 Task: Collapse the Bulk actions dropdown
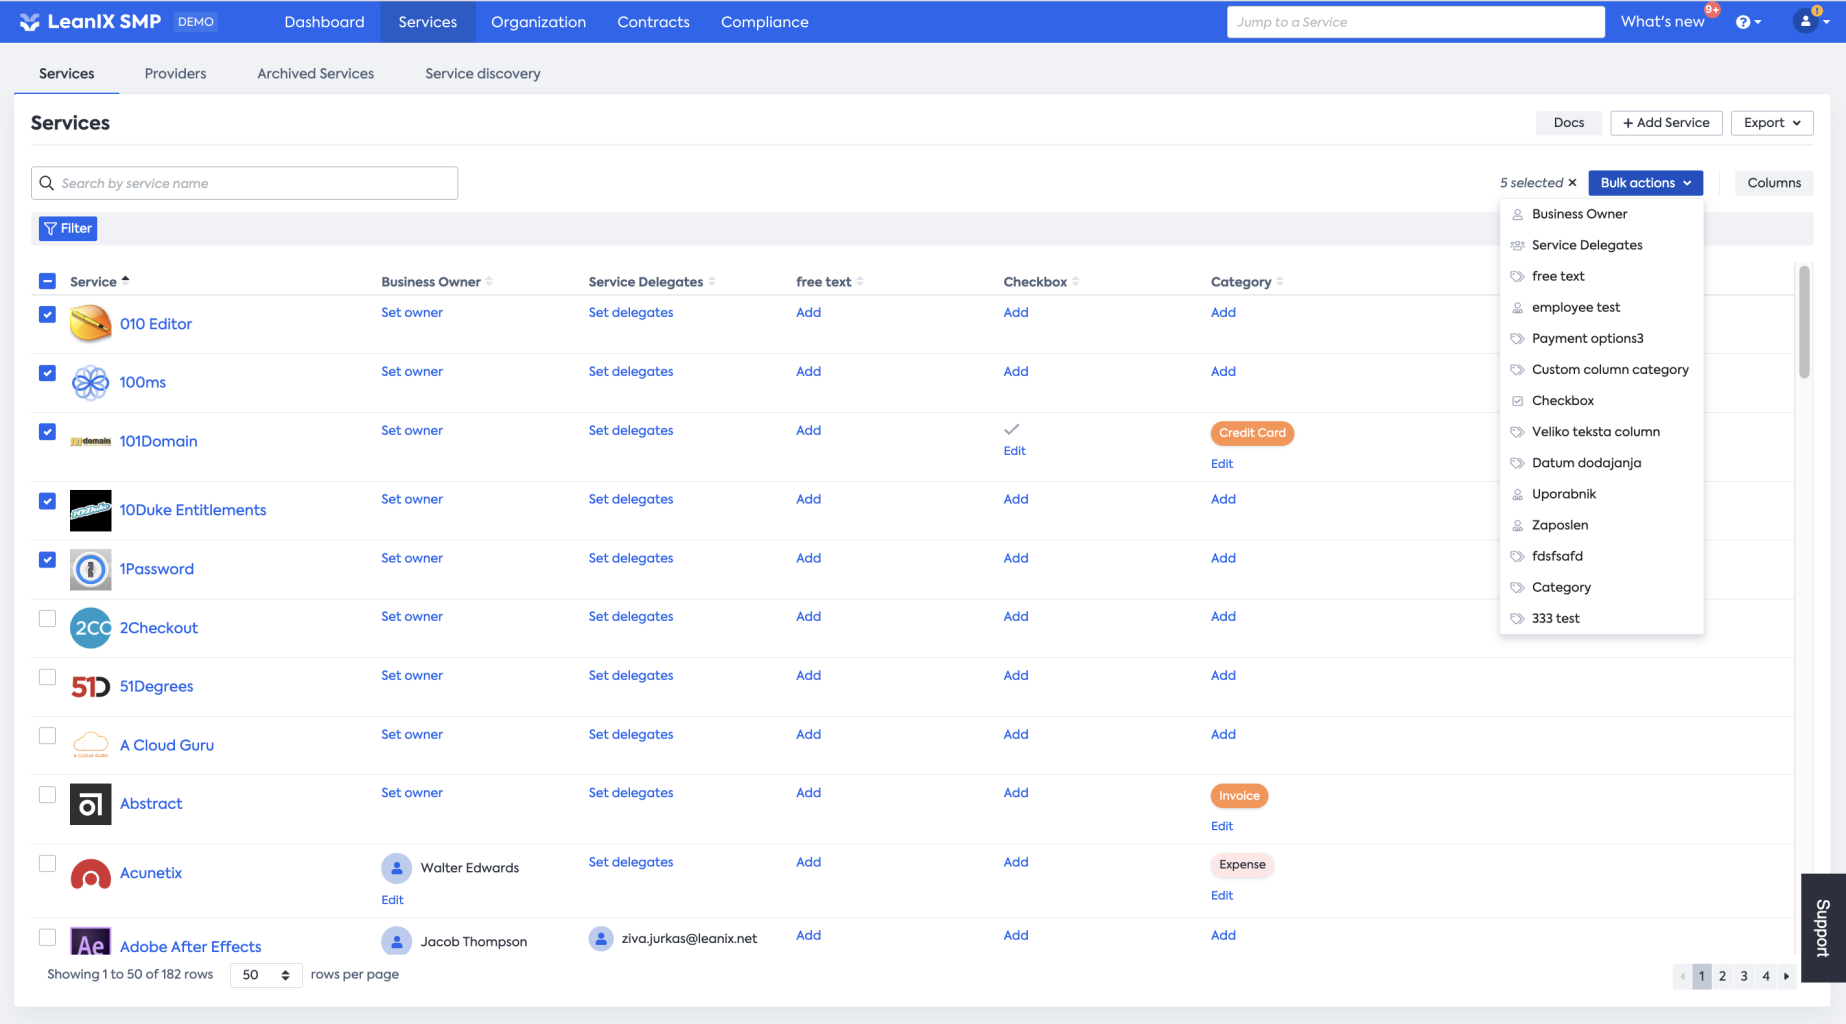(x=1645, y=183)
